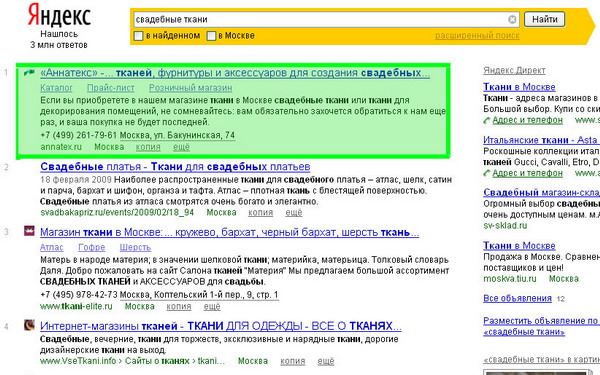The image size is (600, 375).
Task: Open the 'Все объявления' link
Action: (517, 298)
